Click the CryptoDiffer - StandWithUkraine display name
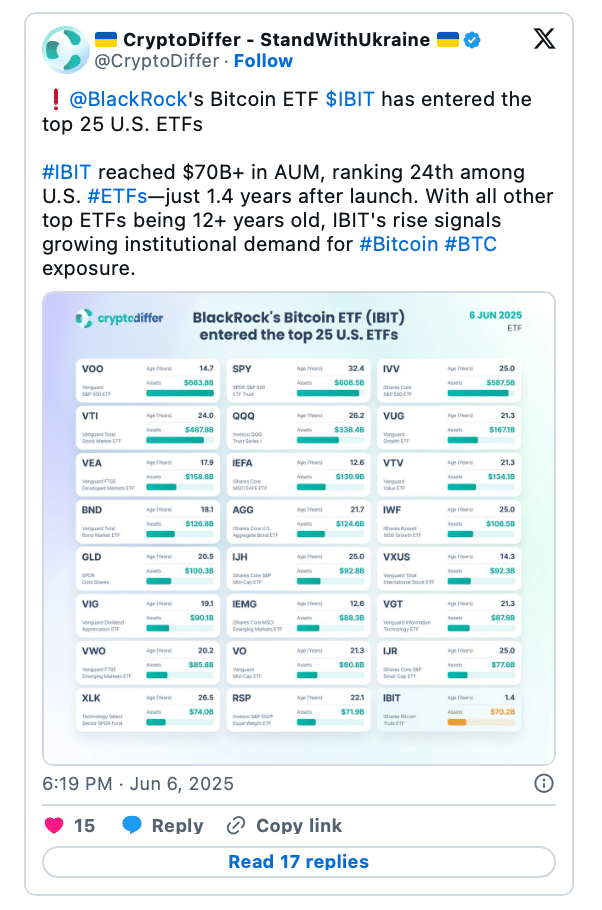602x910 pixels. (x=277, y=39)
